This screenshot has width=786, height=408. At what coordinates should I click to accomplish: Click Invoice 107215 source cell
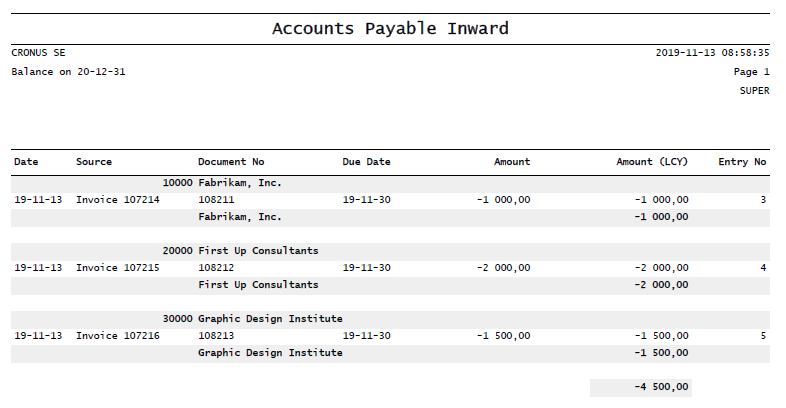(x=118, y=268)
